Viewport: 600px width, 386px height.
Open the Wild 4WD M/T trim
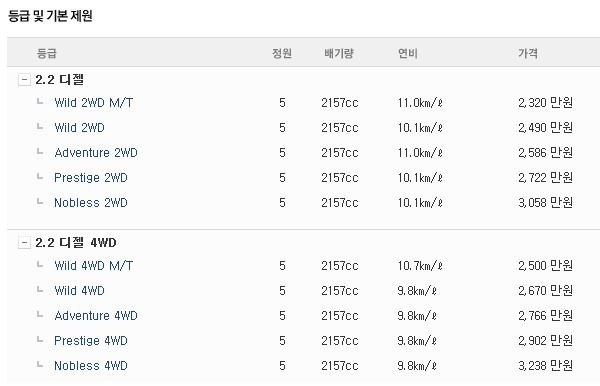(x=94, y=266)
